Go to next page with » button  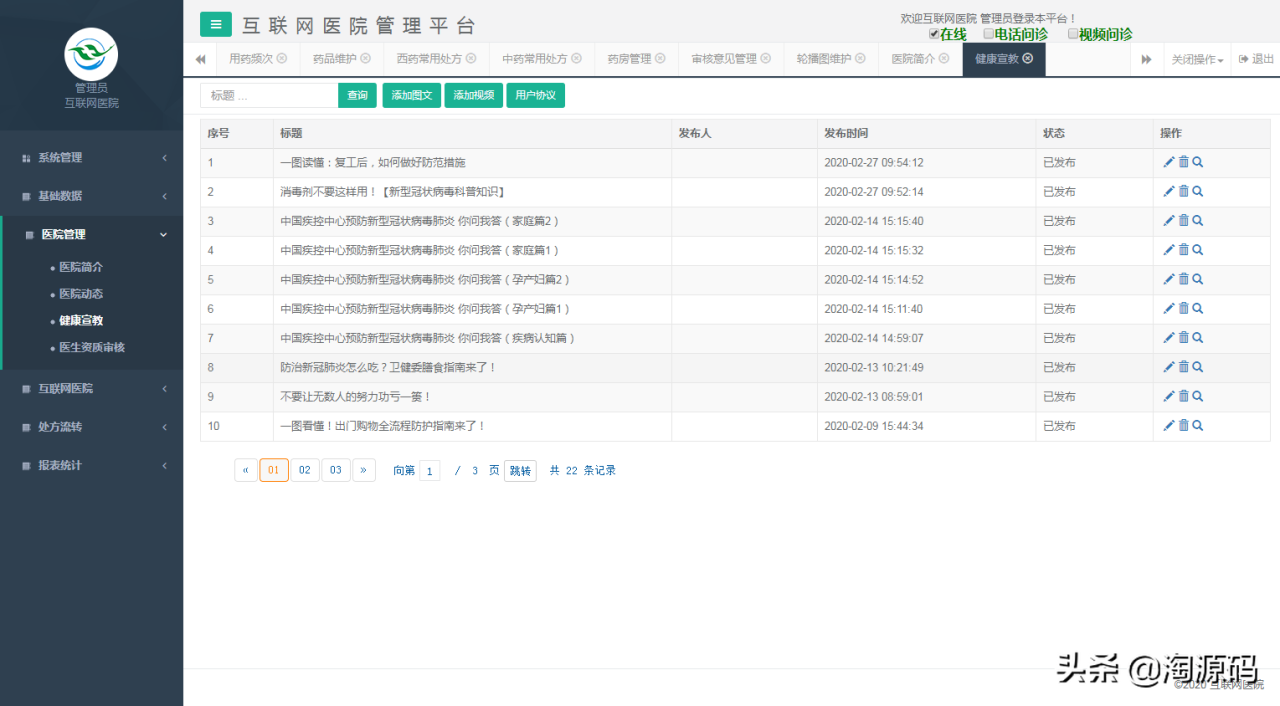tap(364, 471)
